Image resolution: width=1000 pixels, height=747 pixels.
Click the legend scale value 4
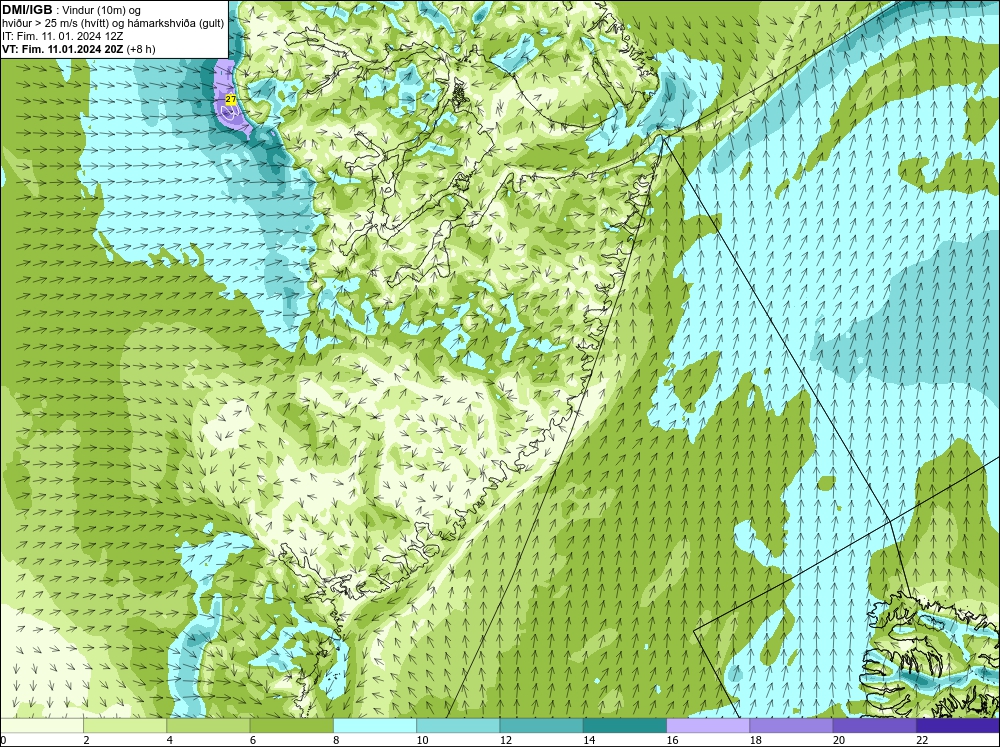coord(170,740)
